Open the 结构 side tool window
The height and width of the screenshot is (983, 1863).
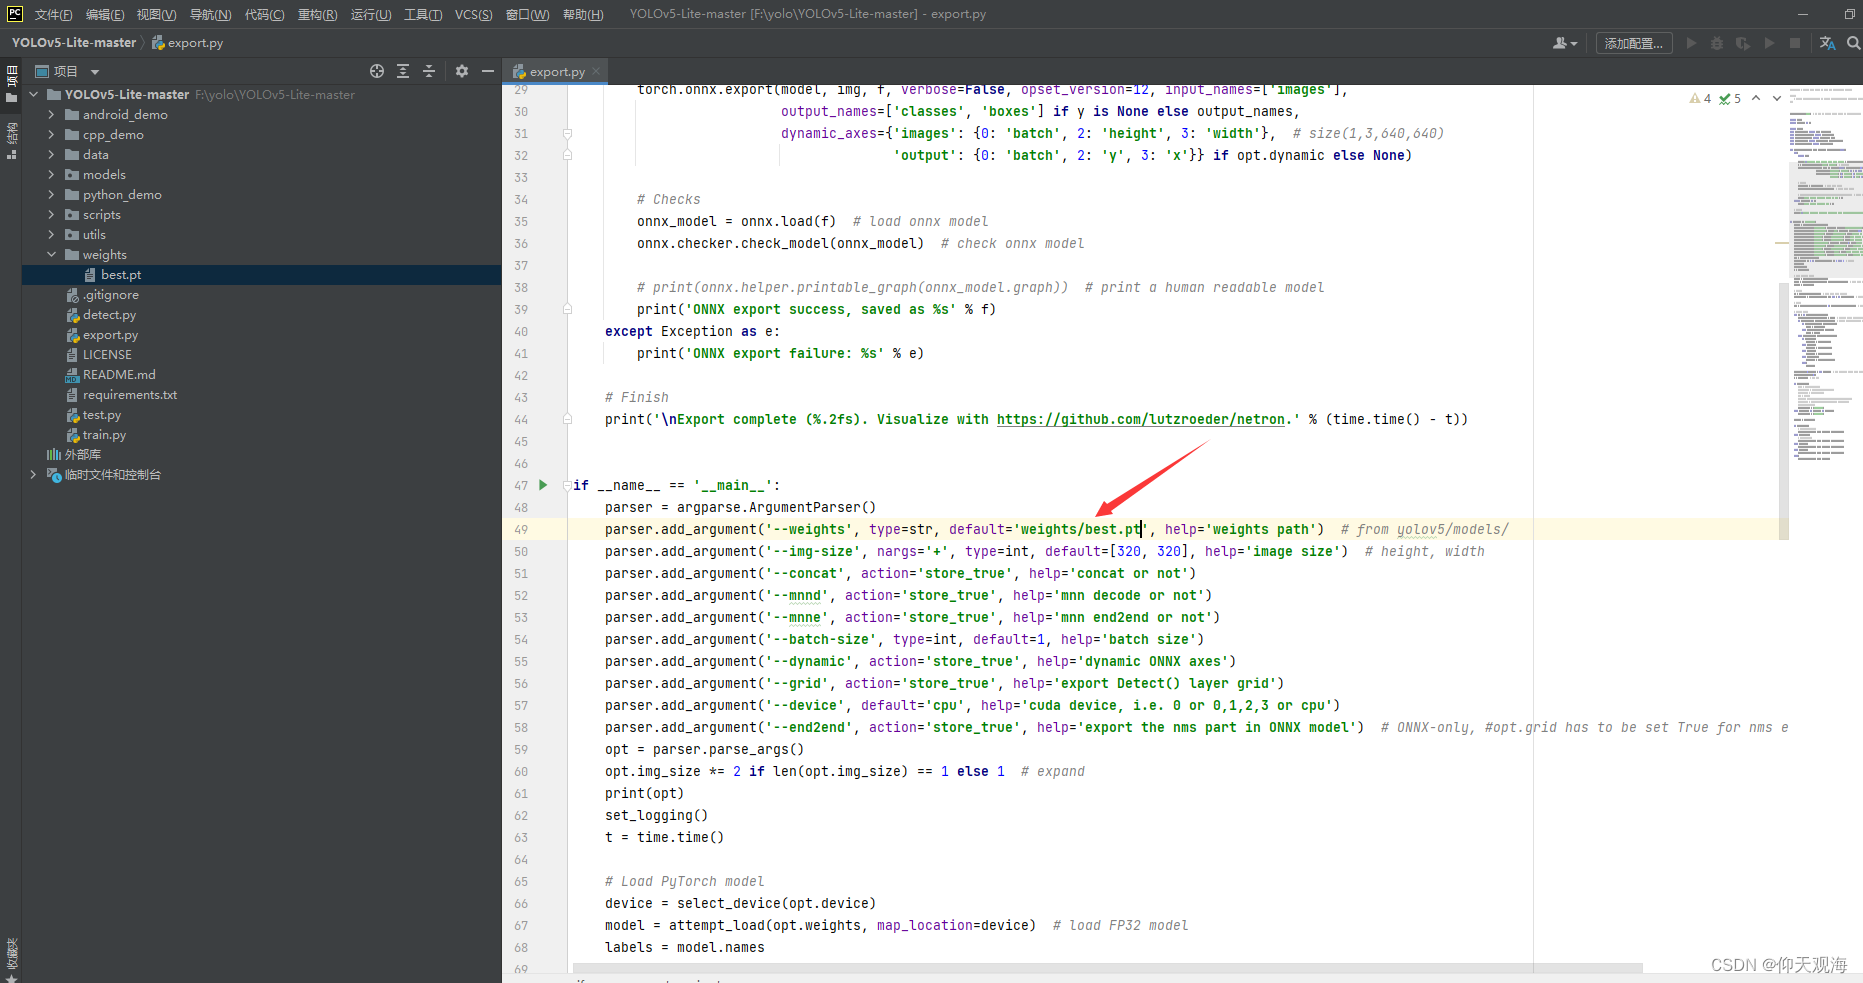click(x=12, y=140)
